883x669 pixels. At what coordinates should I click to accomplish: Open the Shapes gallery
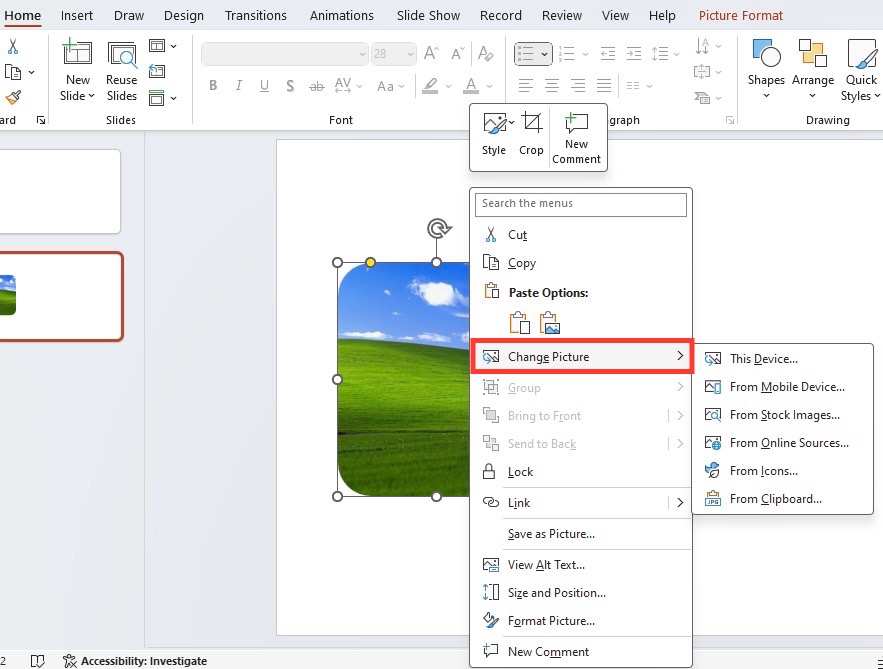tap(766, 69)
